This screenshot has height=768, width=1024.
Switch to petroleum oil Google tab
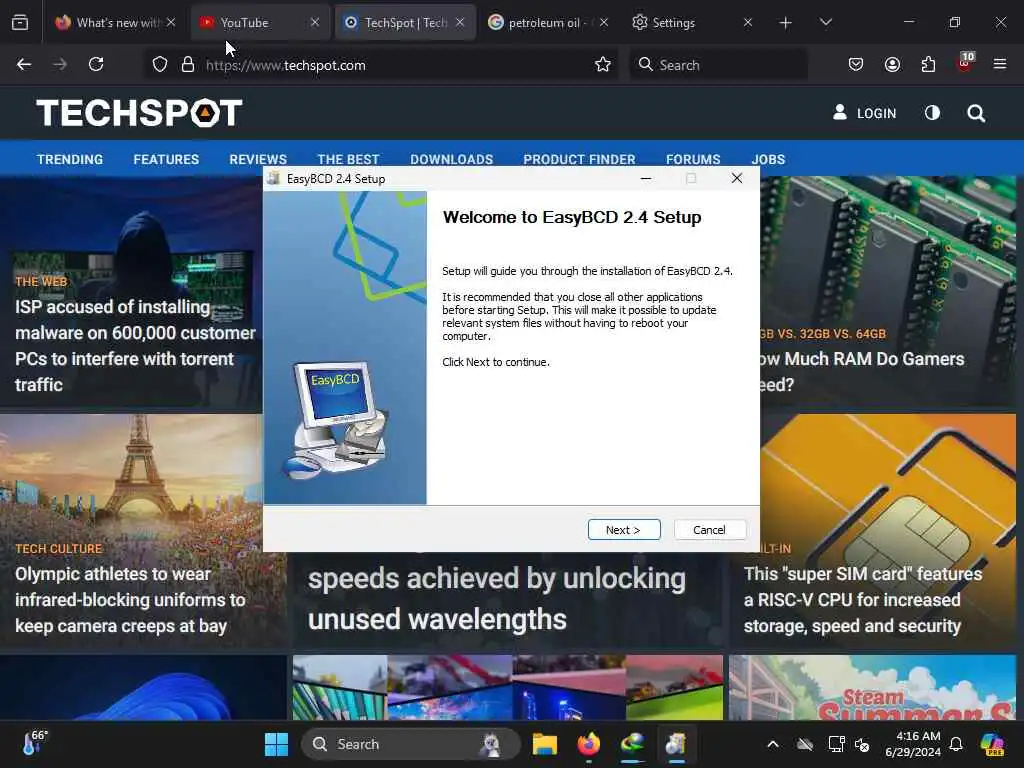547,23
